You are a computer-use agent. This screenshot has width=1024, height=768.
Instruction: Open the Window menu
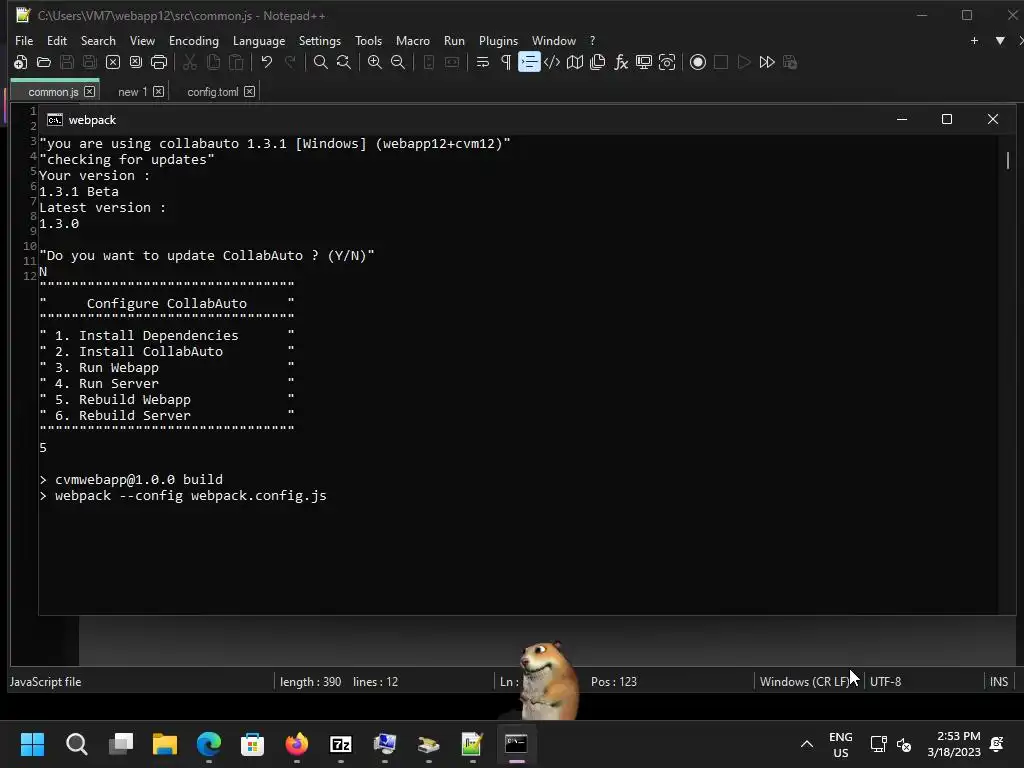[x=554, y=40]
